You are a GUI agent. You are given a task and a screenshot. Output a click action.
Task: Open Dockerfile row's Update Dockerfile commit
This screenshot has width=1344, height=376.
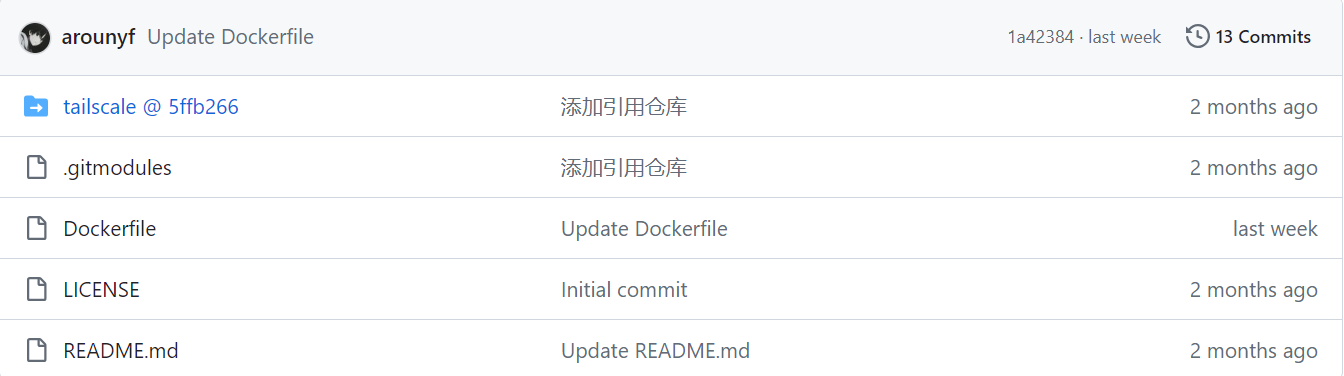[644, 229]
